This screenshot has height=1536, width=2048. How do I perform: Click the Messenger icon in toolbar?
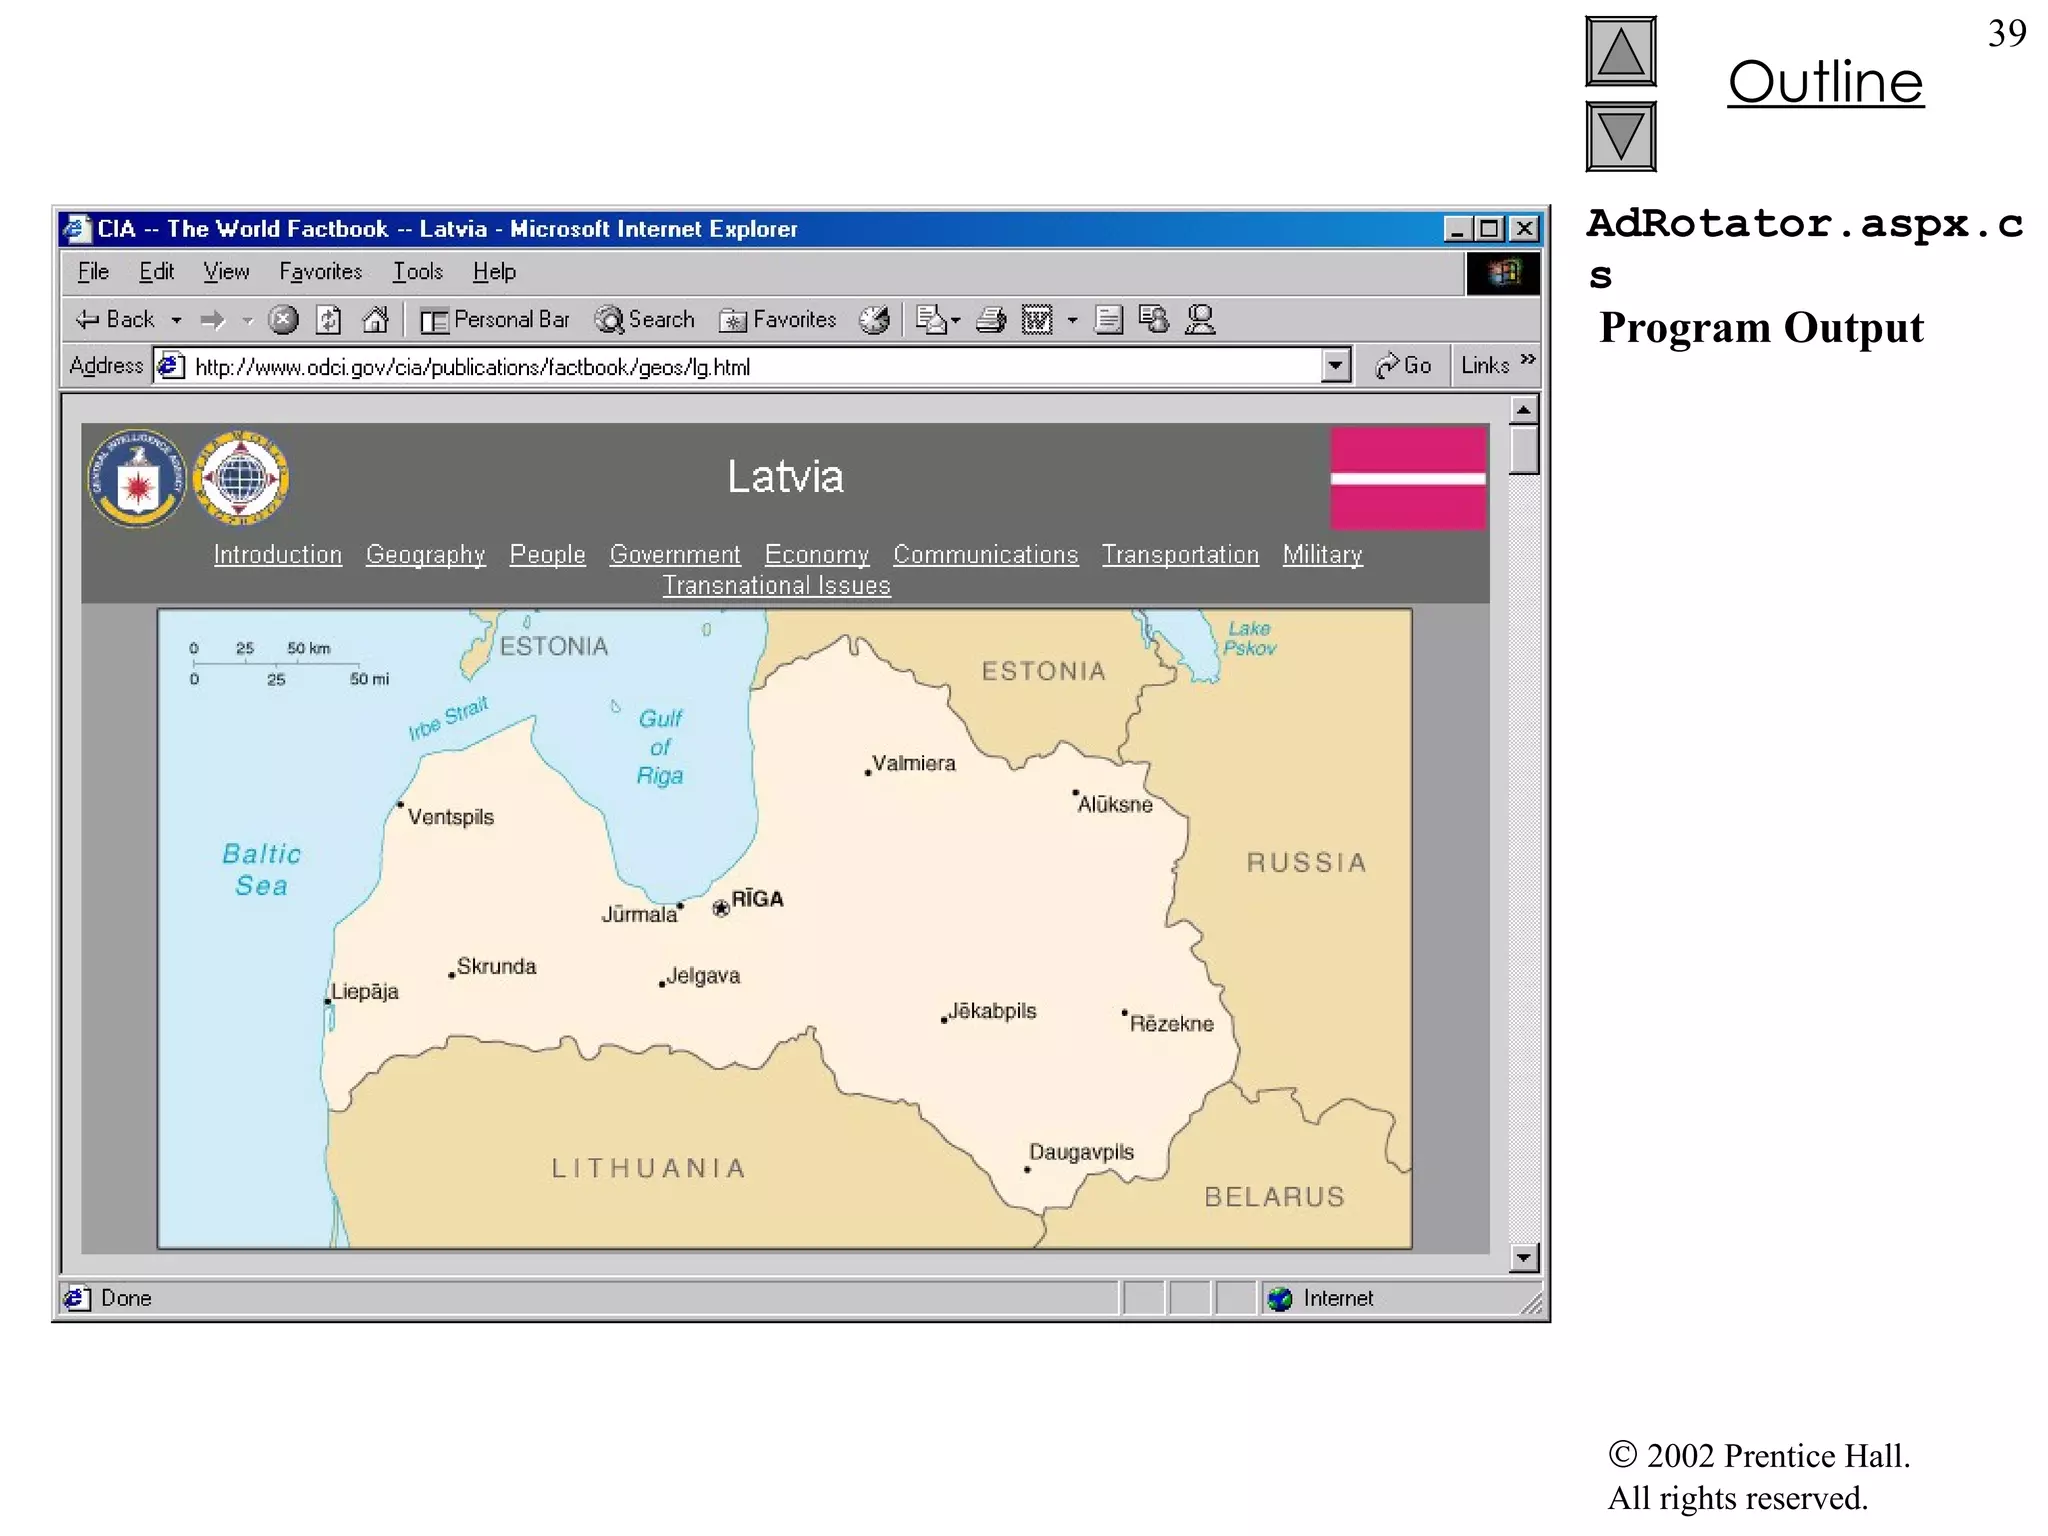[1200, 320]
